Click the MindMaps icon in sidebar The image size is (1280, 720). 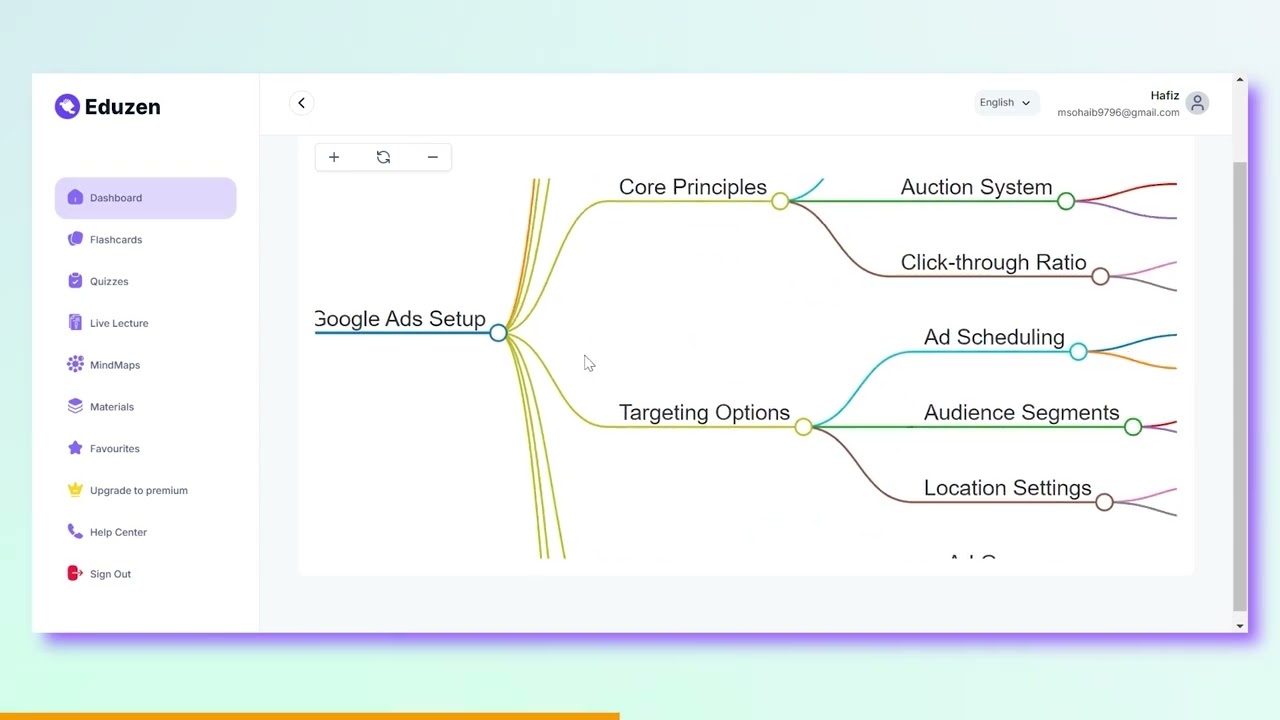click(x=75, y=364)
